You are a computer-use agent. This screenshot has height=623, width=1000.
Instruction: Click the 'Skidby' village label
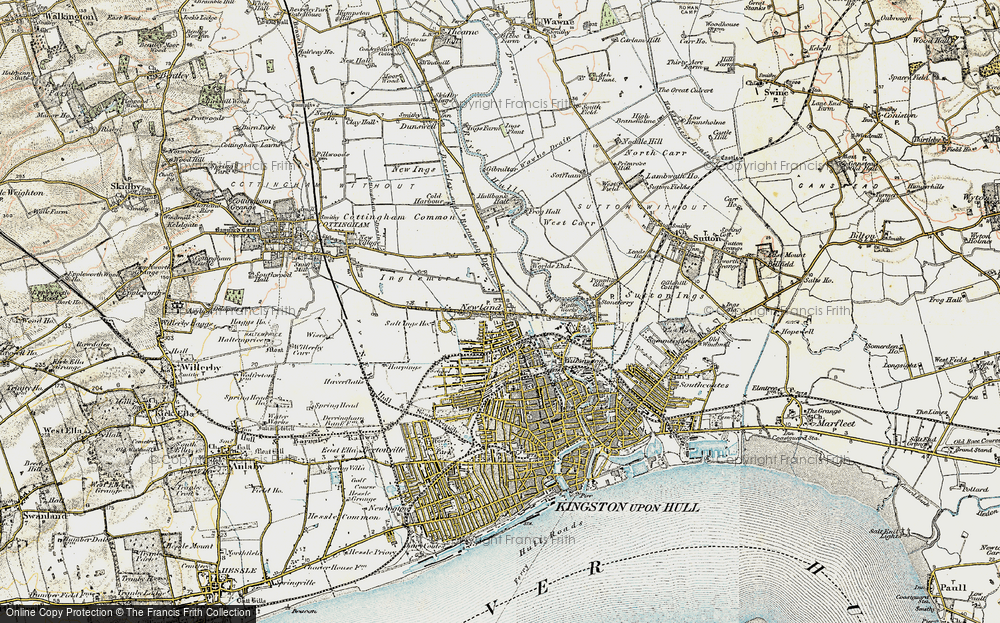[x=126, y=186]
